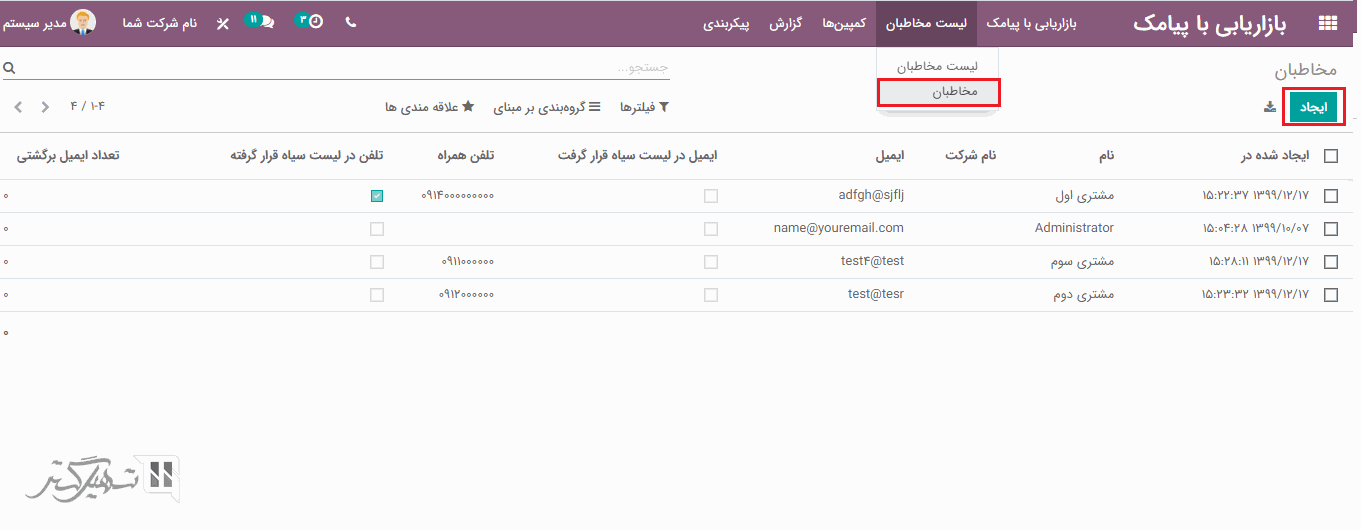This screenshot has height=530, width=1361.
Task: Sort by the ایمیل column header
Action: (x=889, y=156)
